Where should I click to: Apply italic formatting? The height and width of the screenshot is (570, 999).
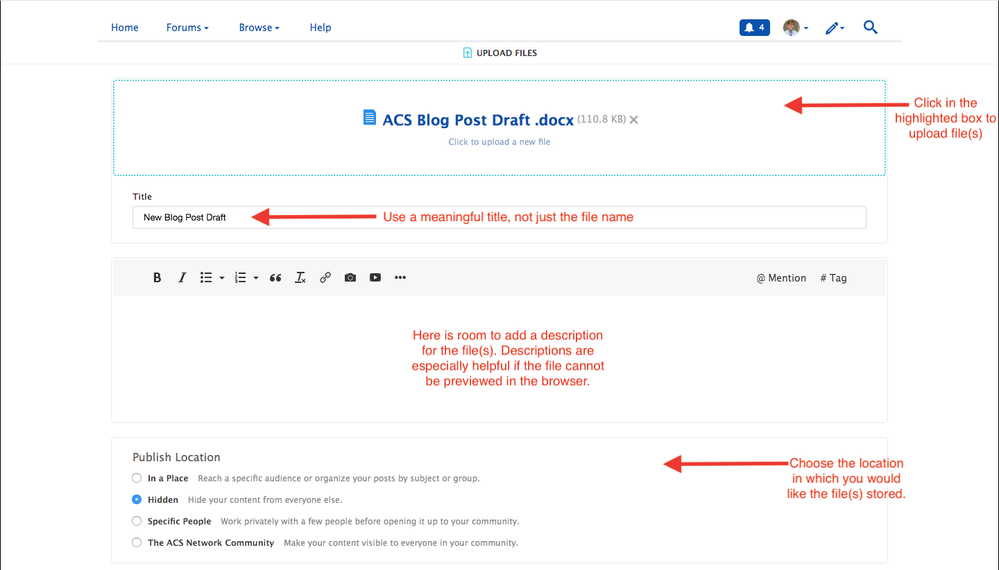pos(182,278)
